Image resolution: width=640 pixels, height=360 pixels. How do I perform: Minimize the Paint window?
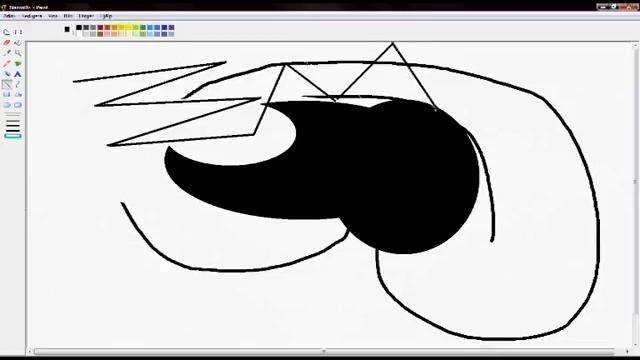tap(603, 7)
